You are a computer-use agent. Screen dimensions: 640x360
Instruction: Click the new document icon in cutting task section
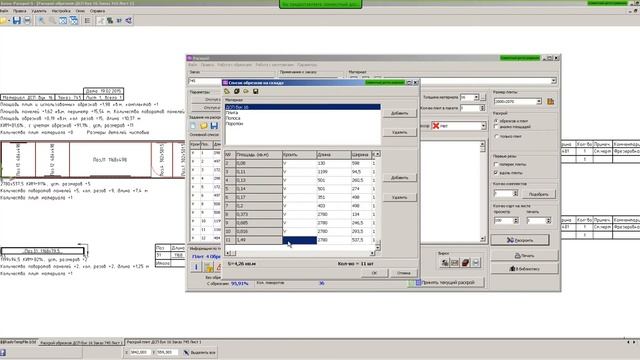click(193, 126)
